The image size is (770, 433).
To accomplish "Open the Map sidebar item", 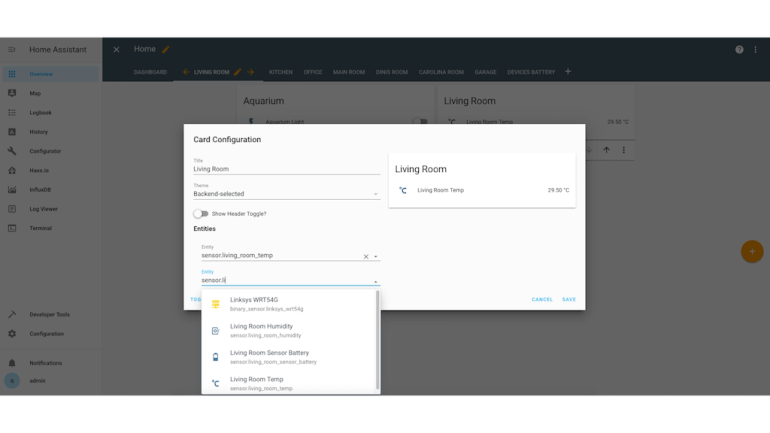I will 51,93.
